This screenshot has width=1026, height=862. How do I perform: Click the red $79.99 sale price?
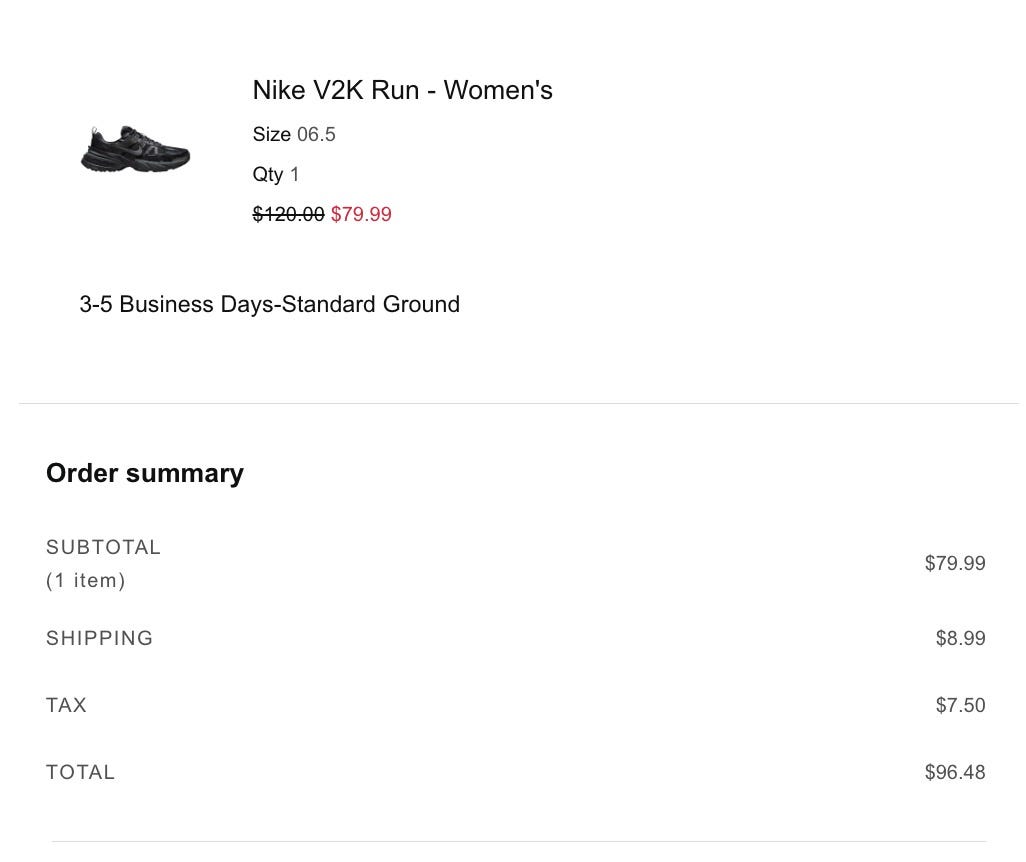tap(361, 214)
